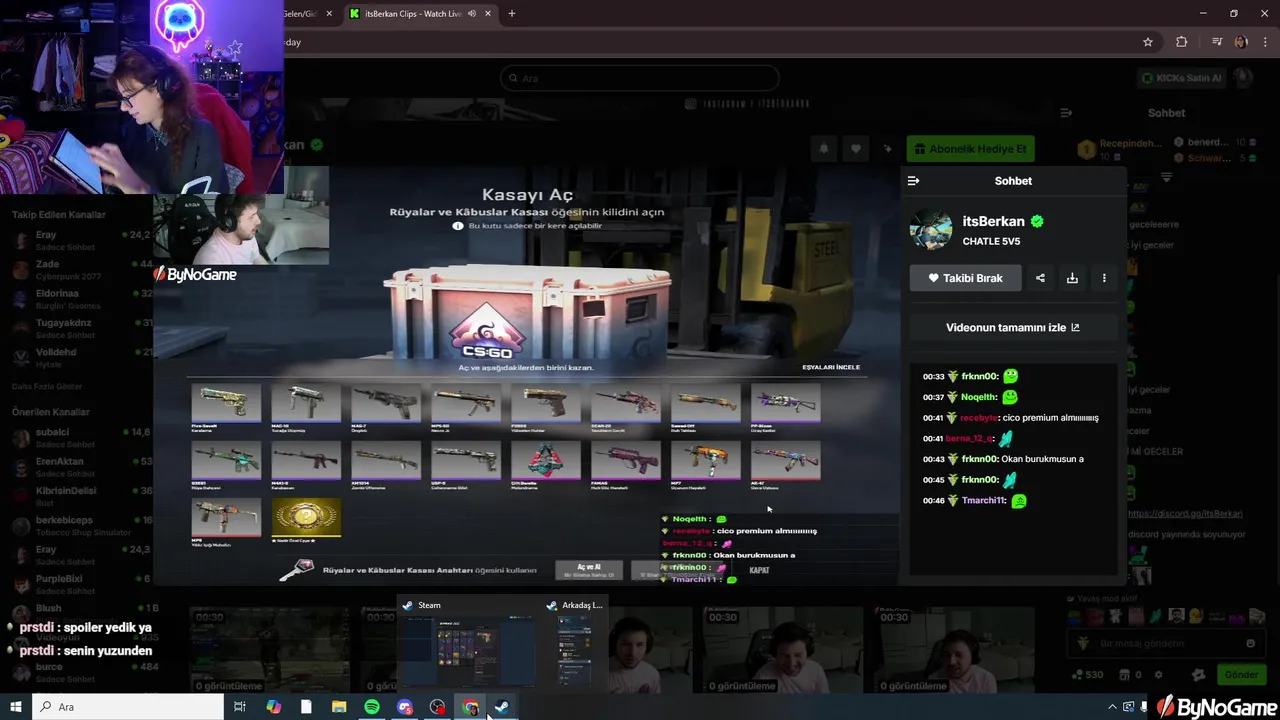Click the Windows taskbar Ara search box
1280x720 pixels.
click(127, 707)
